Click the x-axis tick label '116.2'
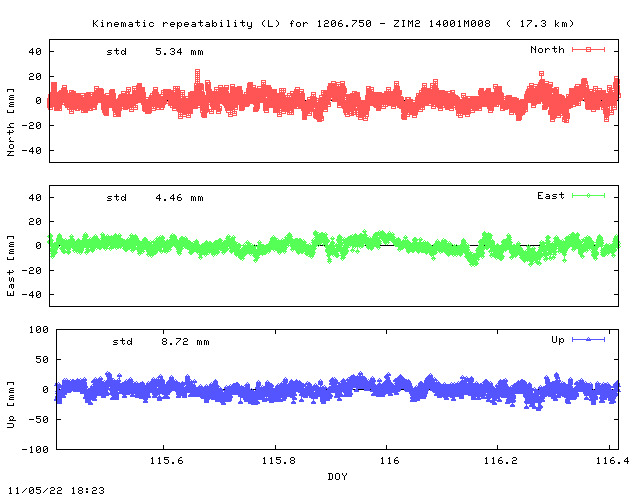The image size is (640, 496). point(500,460)
